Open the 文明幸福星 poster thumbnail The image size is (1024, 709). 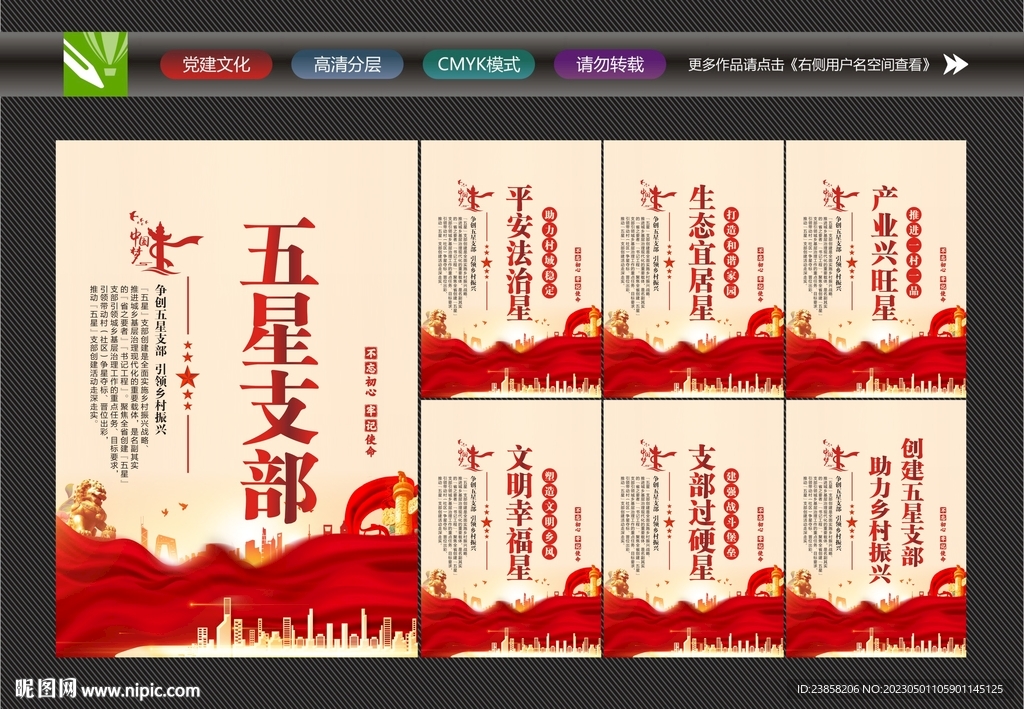511,529
